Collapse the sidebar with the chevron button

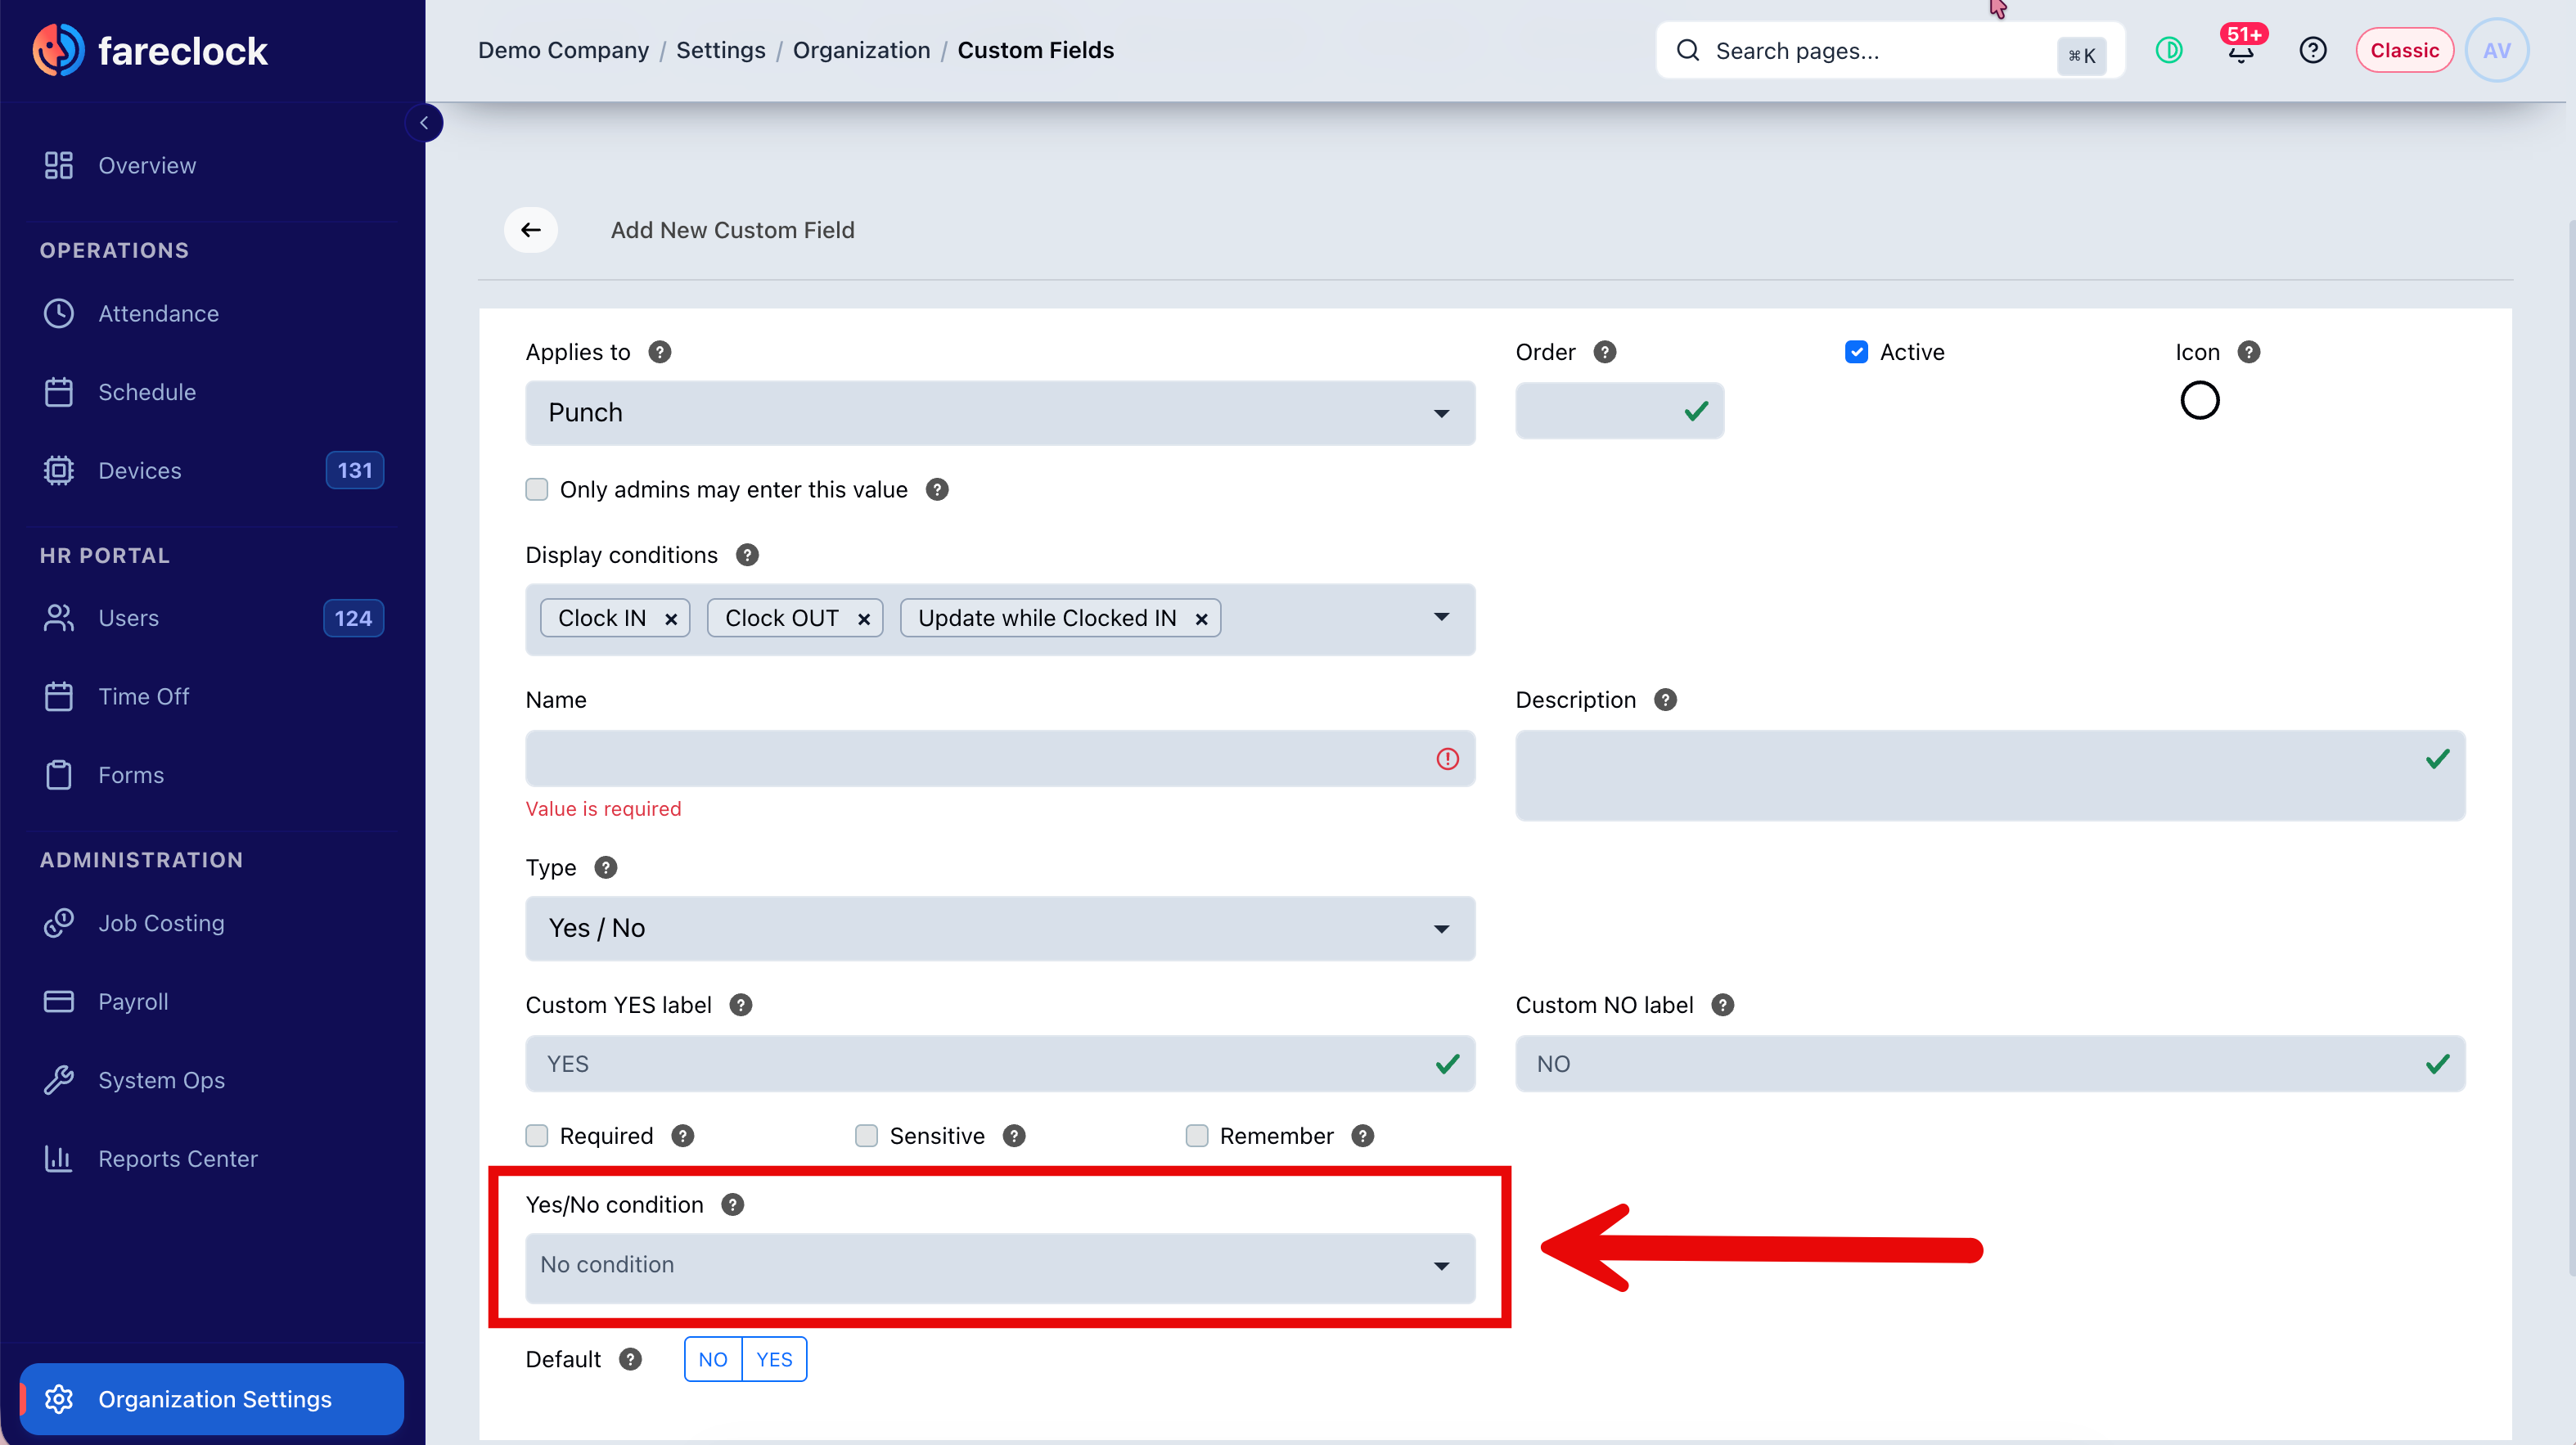point(424,123)
